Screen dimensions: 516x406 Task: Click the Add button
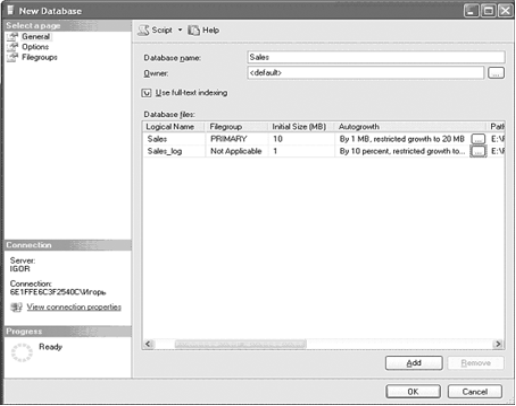click(x=414, y=363)
